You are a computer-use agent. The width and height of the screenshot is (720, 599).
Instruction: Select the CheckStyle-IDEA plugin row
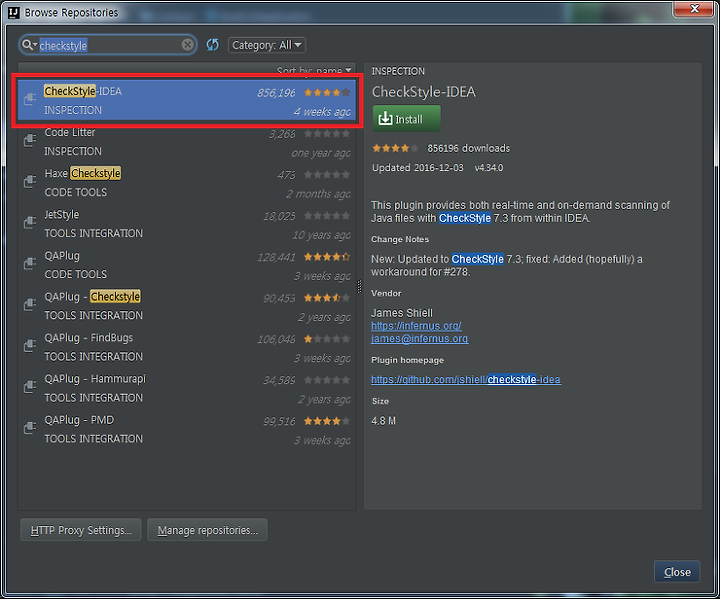pyautogui.click(x=187, y=101)
